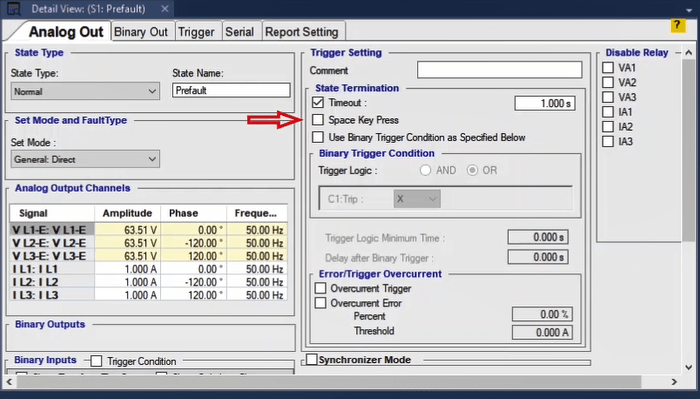
Task: Check the Binary Inputs Trigger Condition checkbox
Action: click(96, 361)
